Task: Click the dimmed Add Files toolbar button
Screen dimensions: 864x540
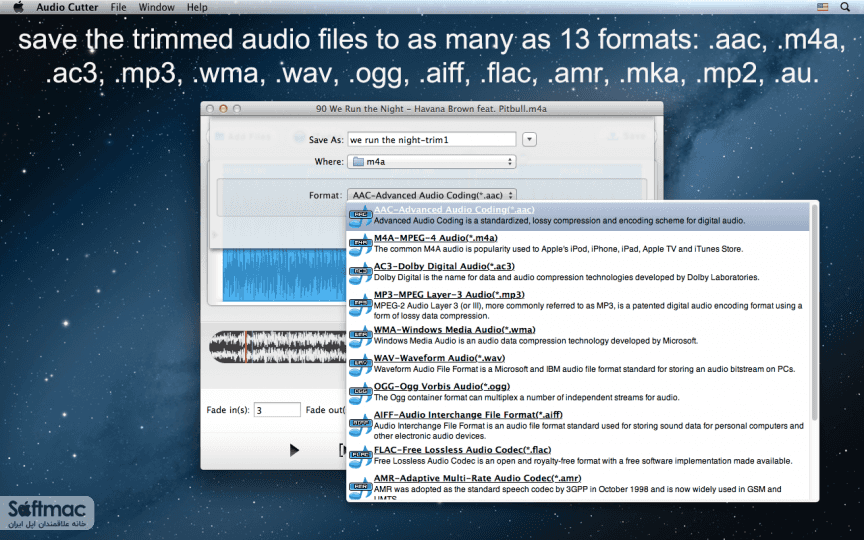Action: click(x=243, y=136)
